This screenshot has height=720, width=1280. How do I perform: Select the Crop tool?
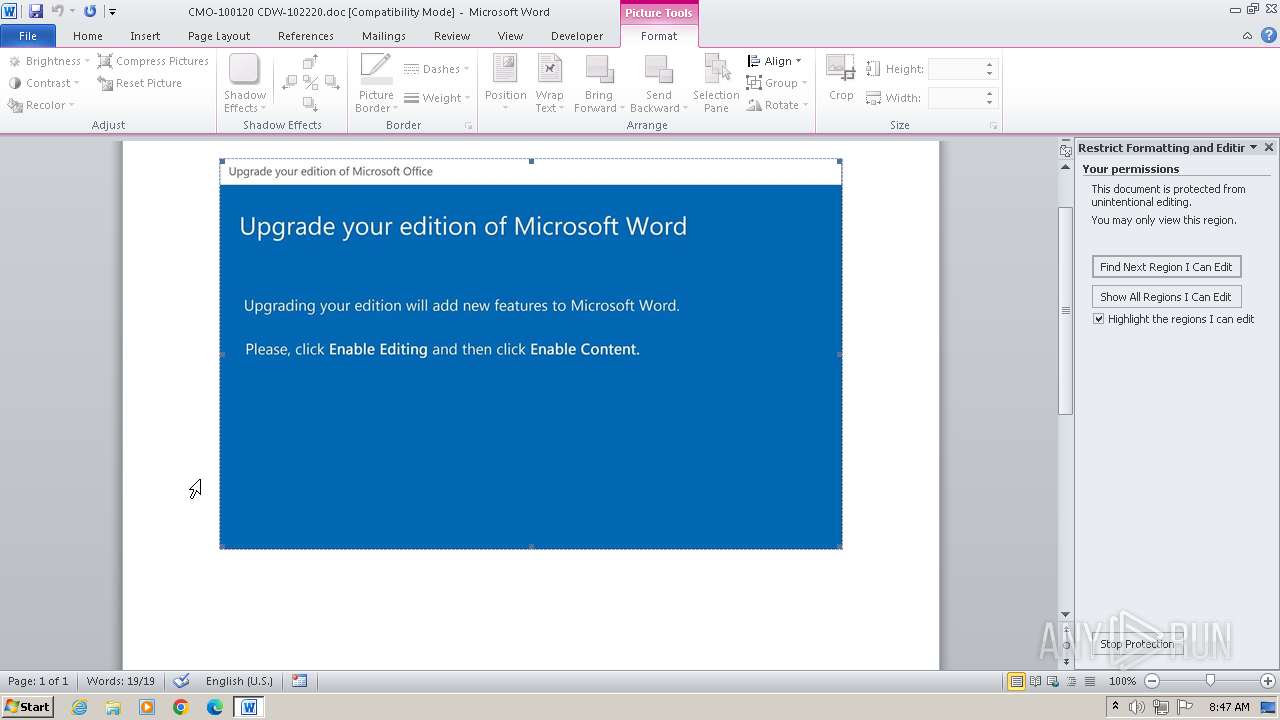841,79
